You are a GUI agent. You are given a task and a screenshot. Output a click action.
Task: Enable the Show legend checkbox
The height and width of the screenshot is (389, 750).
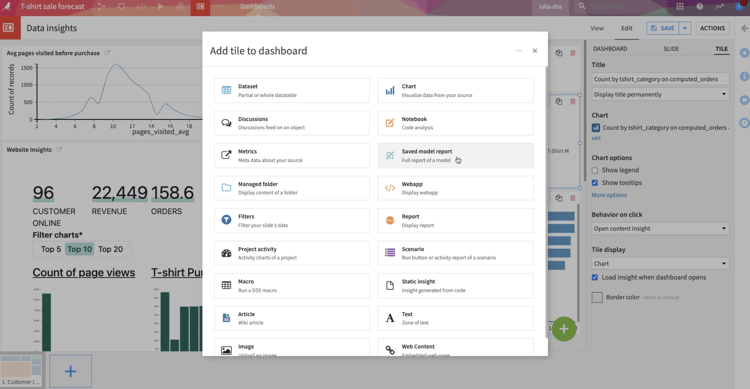click(x=595, y=170)
